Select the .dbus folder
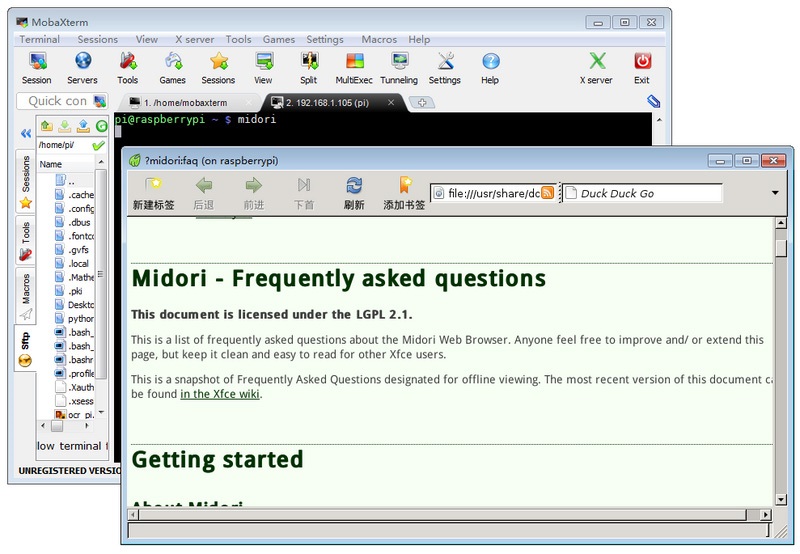Viewport: 800px width, 554px height. pyautogui.click(x=74, y=222)
